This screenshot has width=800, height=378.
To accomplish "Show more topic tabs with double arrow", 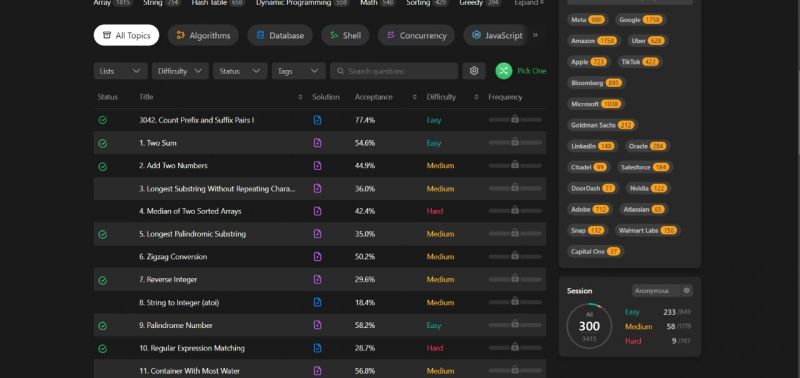I will [x=535, y=35].
